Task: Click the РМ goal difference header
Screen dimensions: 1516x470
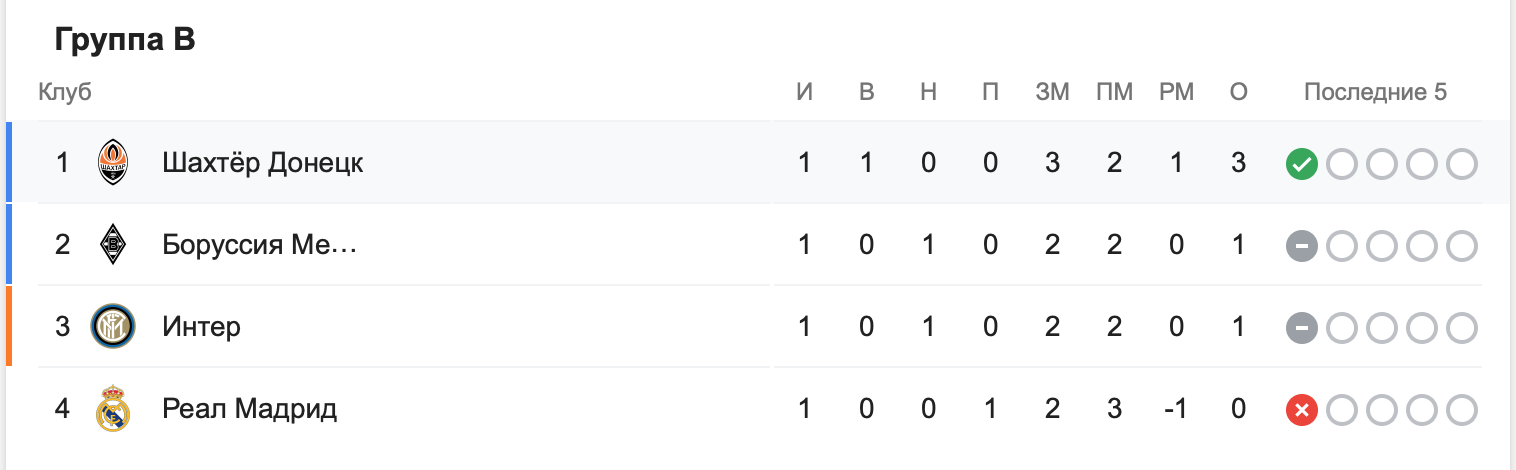Action: 1177,93
